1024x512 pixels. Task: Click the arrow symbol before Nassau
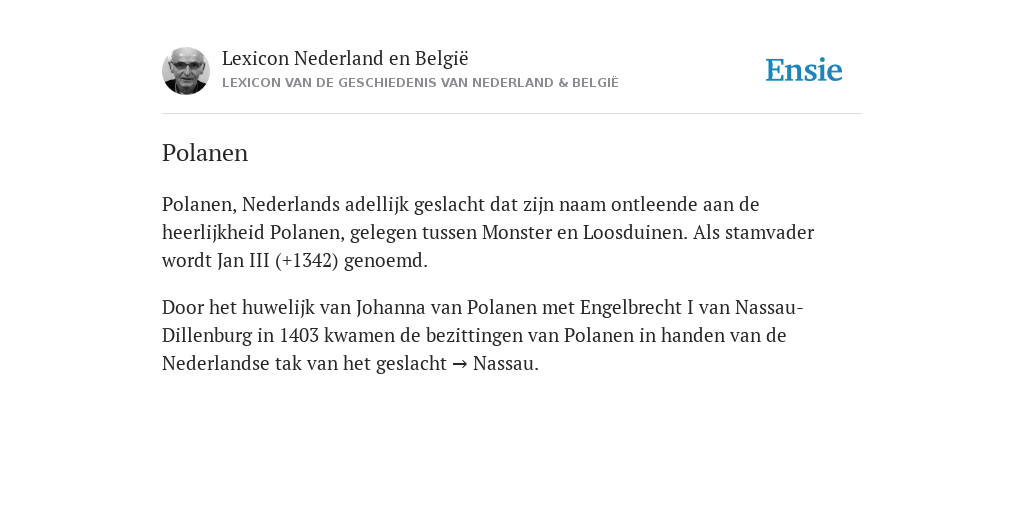[x=460, y=364]
